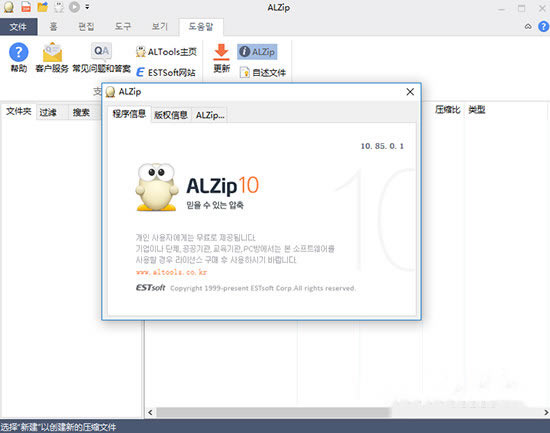Image resolution: width=550 pixels, height=433 pixels.
Task: Open the readme file ribbon item
Action: (263, 73)
